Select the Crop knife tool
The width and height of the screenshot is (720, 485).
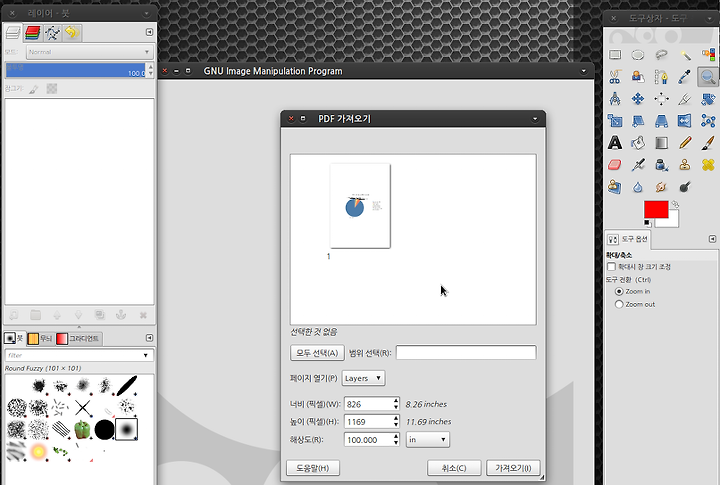[x=685, y=99]
